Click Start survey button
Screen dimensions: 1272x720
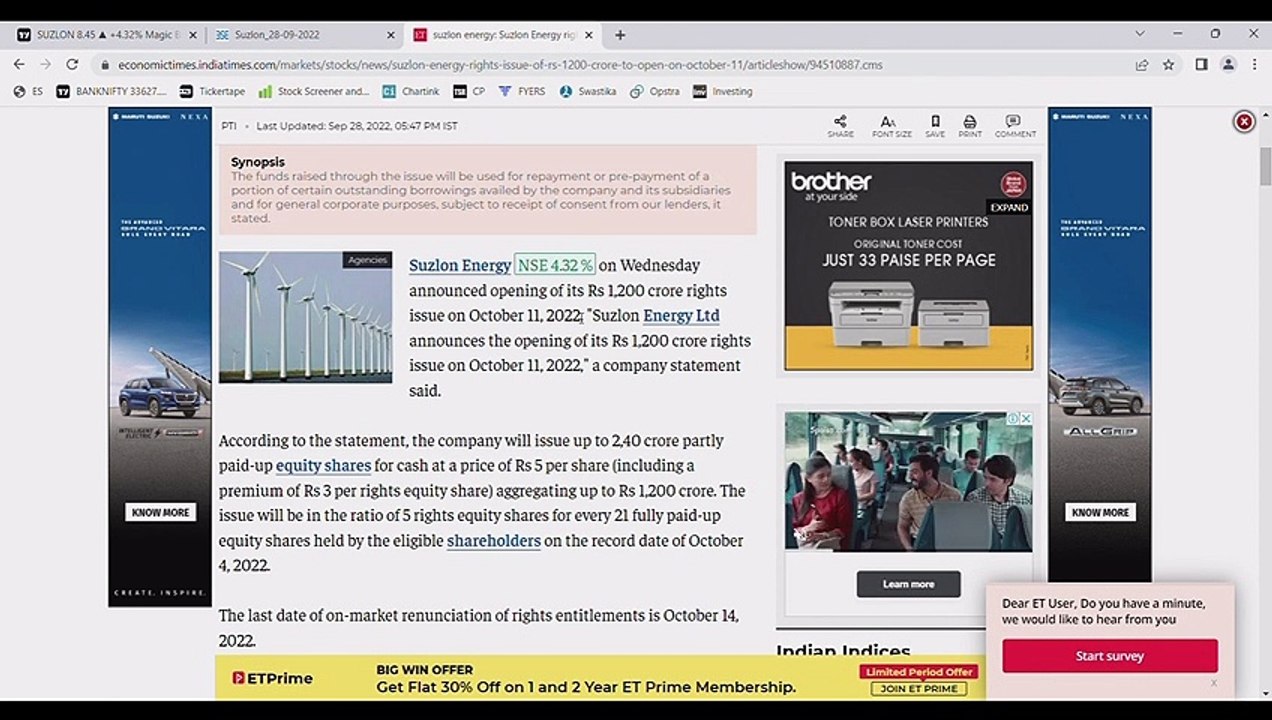point(1110,656)
